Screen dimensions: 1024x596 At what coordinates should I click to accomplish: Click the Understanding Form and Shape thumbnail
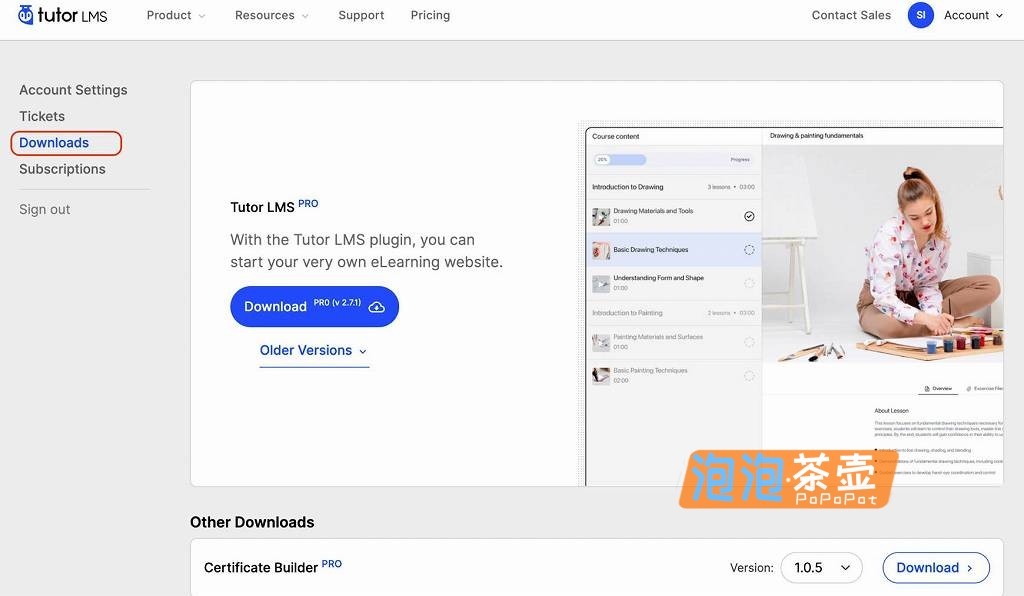(599, 282)
